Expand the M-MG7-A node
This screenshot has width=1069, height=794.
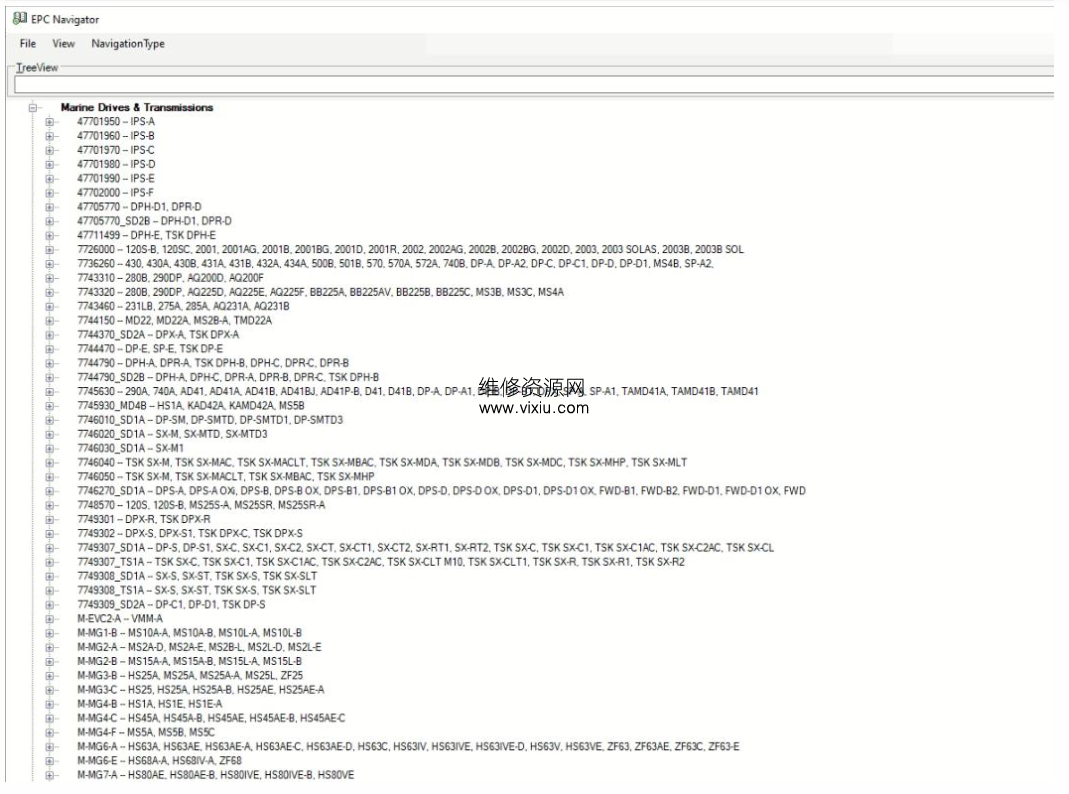49,775
